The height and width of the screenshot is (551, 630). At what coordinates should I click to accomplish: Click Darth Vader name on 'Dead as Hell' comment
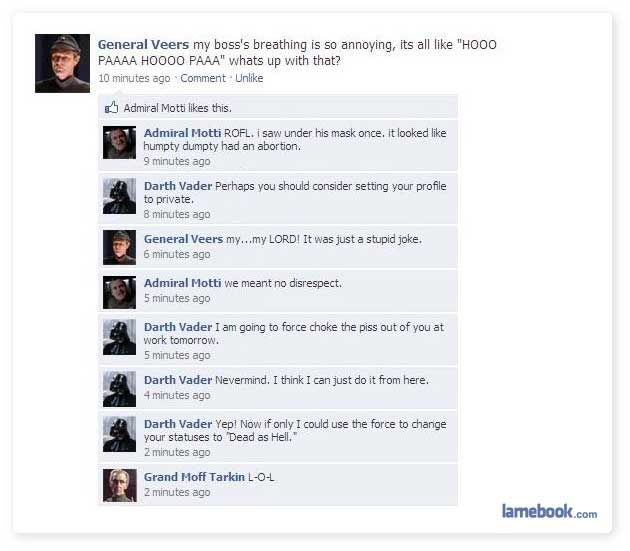(x=178, y=424)
